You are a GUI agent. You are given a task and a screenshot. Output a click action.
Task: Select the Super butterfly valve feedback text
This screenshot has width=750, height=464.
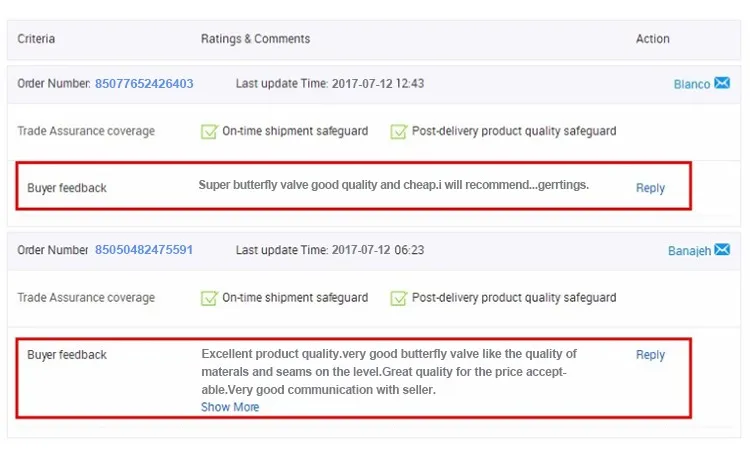[393, 185]
